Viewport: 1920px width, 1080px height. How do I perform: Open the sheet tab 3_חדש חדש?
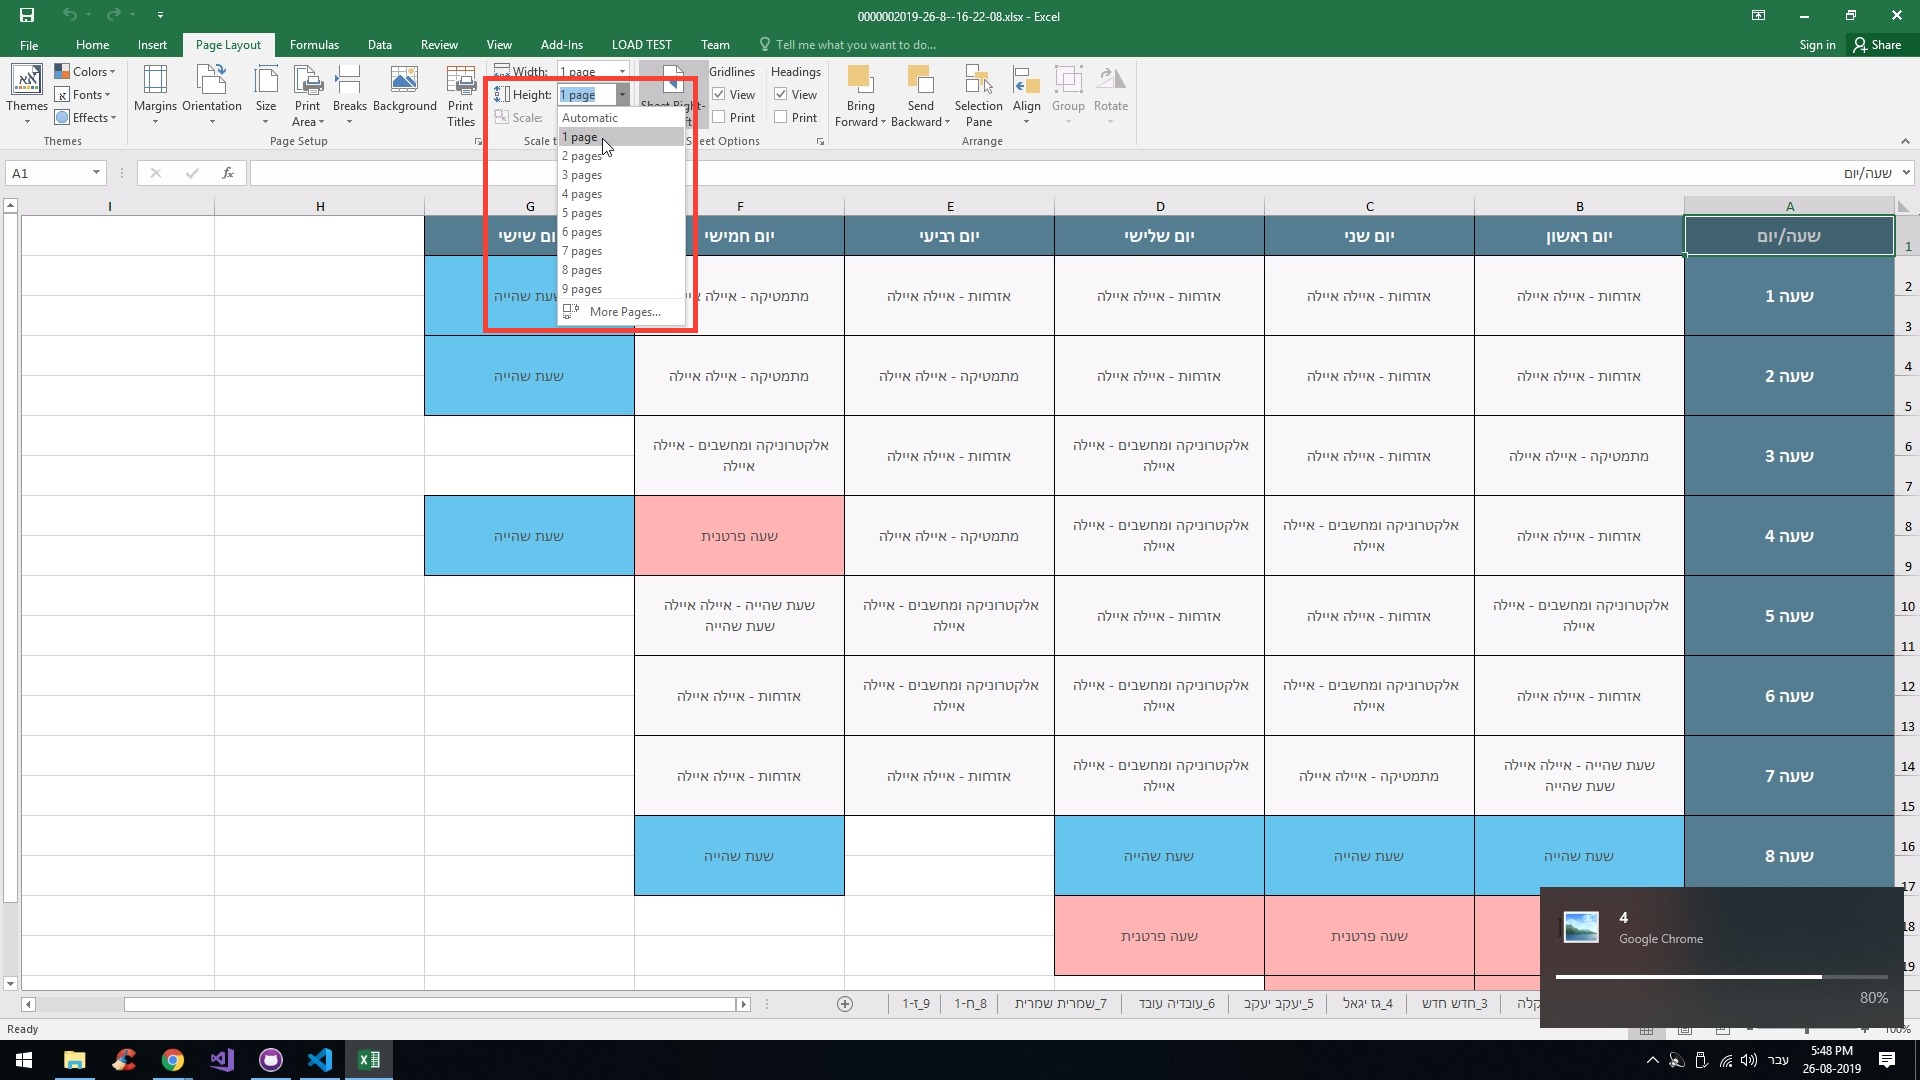tap(1454, 1004)
